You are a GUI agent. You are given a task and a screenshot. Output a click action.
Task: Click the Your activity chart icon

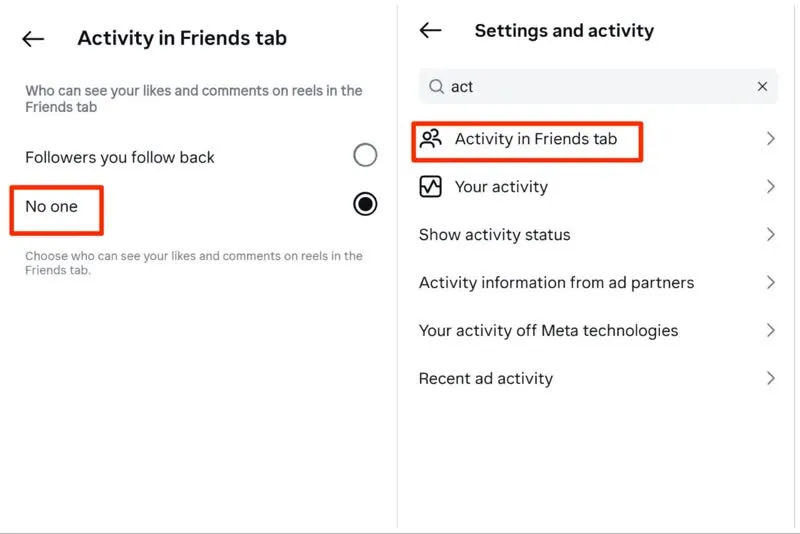(431, 187)
